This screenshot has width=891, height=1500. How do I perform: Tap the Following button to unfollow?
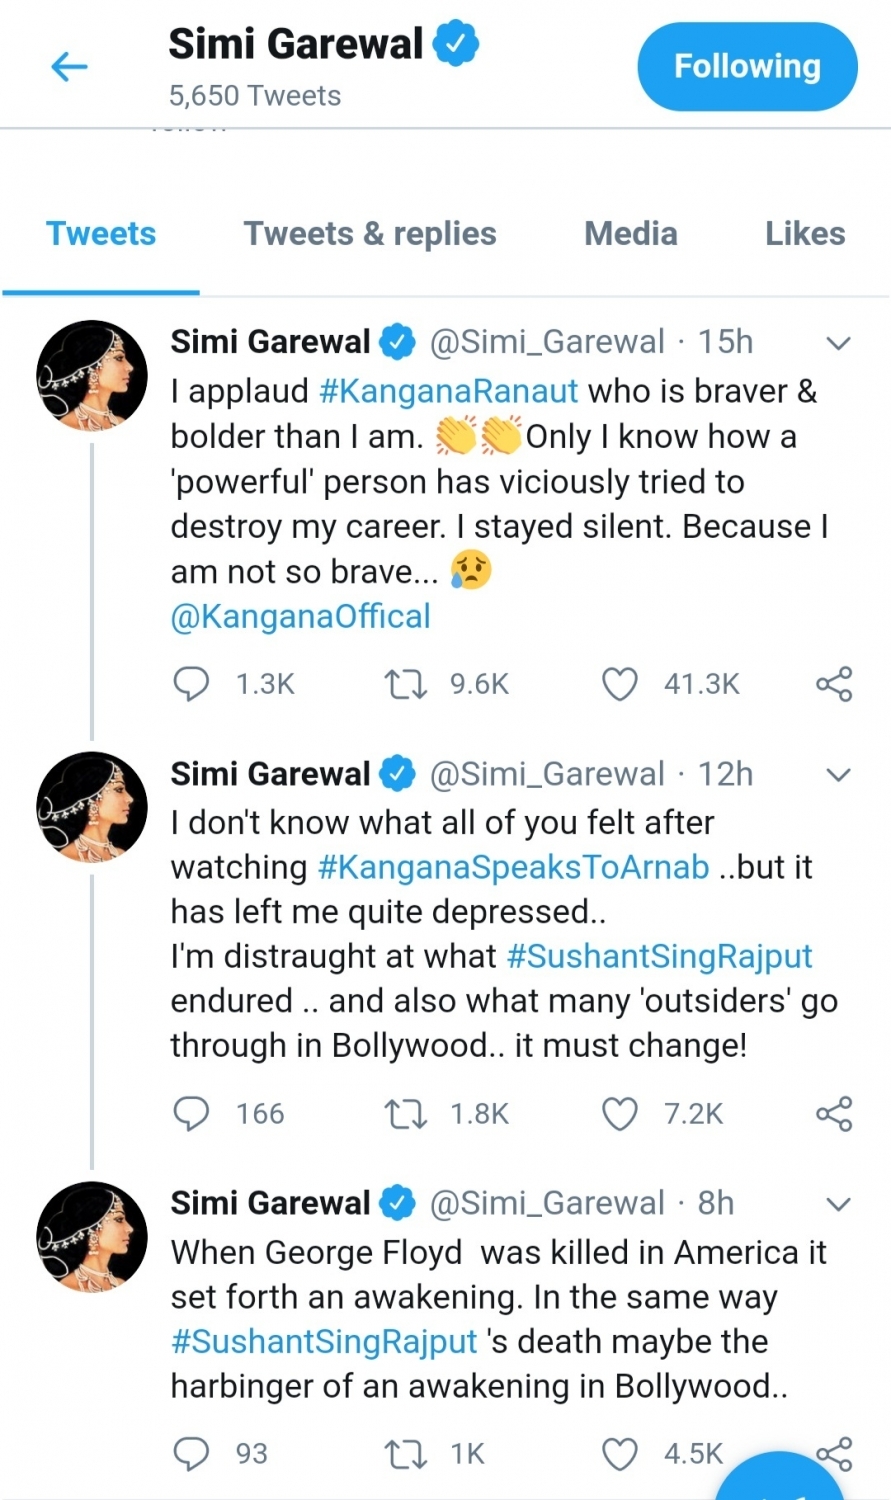746,66
